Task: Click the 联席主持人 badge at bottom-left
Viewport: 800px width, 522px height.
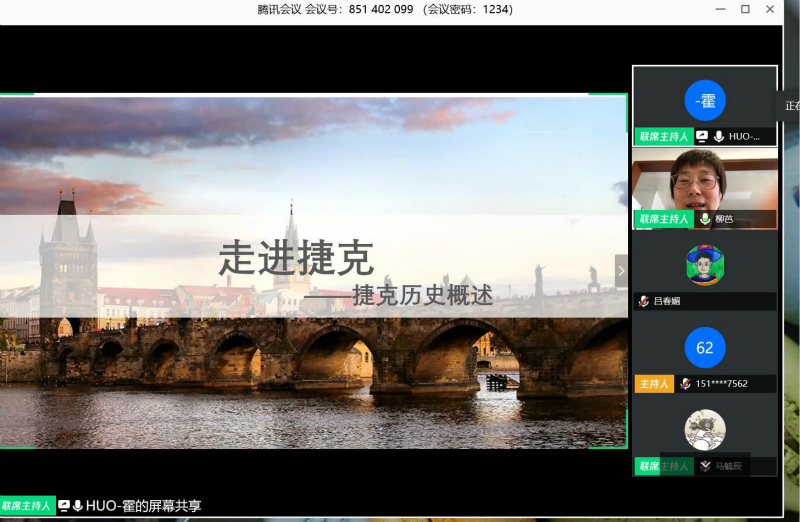Action: point(26,506)
